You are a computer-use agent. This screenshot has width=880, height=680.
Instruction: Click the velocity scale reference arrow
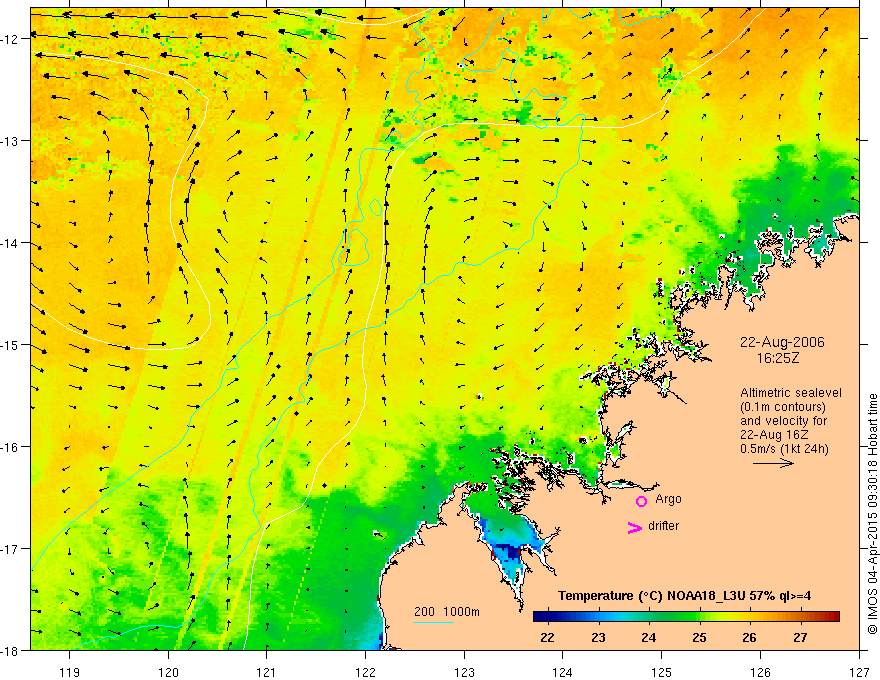pyautogui.click(x=773, y=463)
